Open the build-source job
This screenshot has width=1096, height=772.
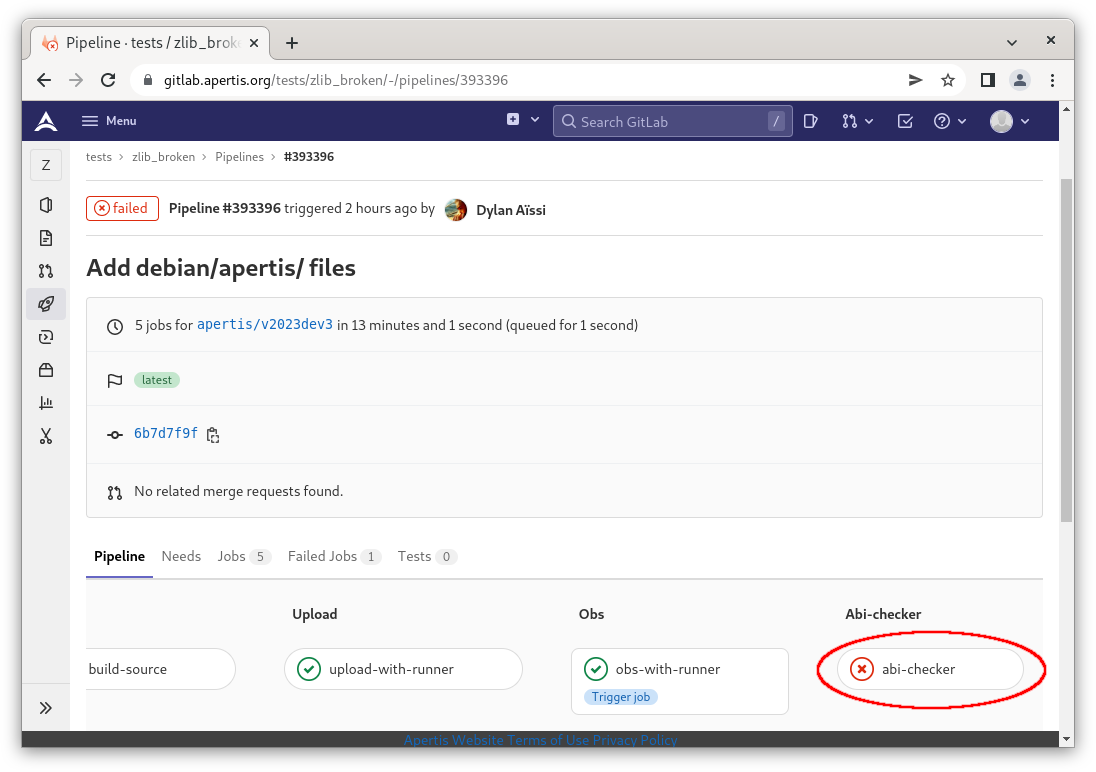coord(161,669)
